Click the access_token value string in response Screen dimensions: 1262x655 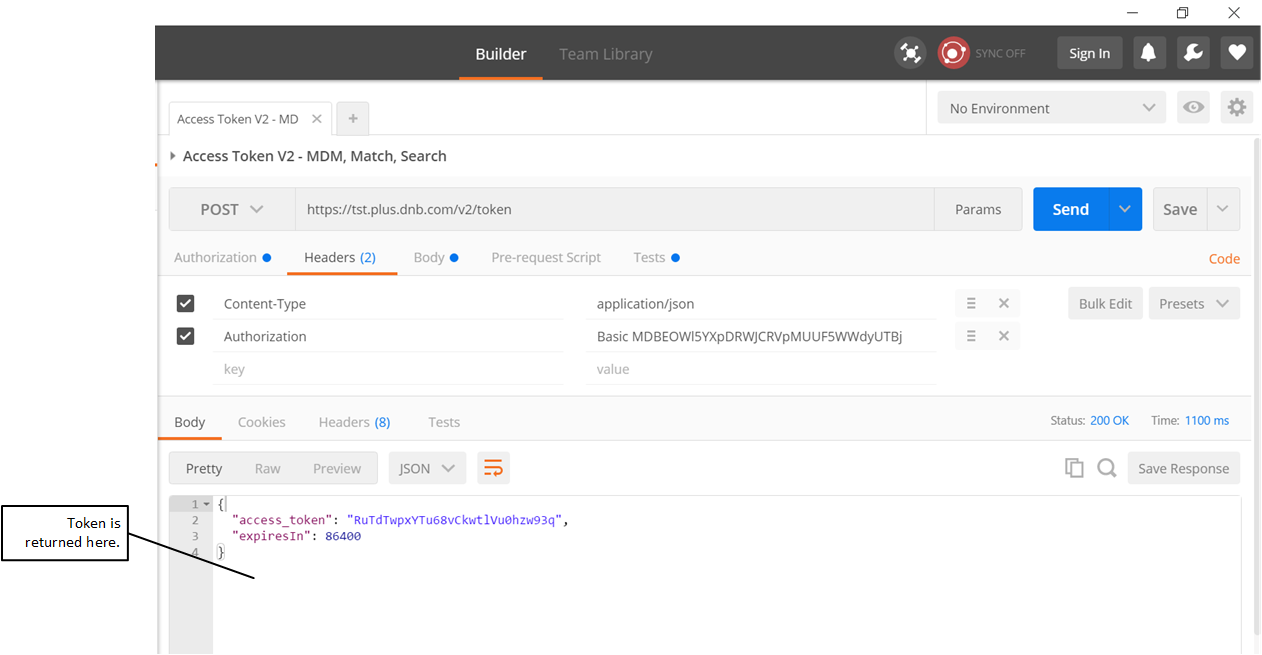pos(457,520)
